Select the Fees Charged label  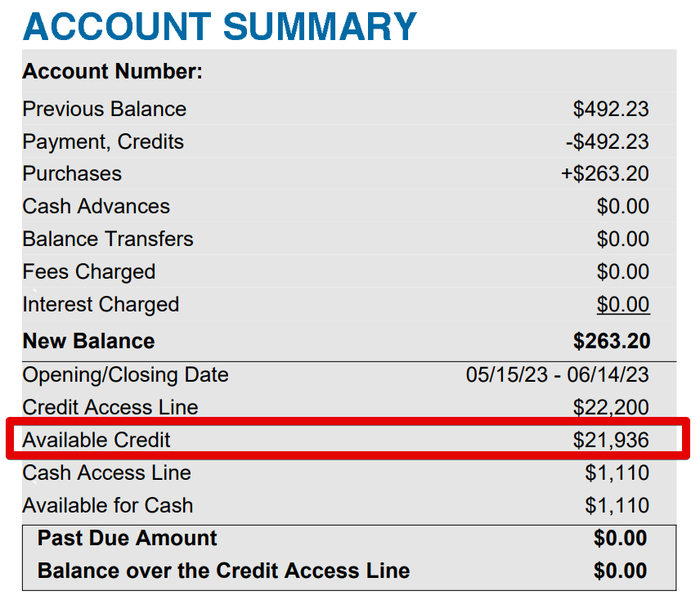[x=89, y=272]
